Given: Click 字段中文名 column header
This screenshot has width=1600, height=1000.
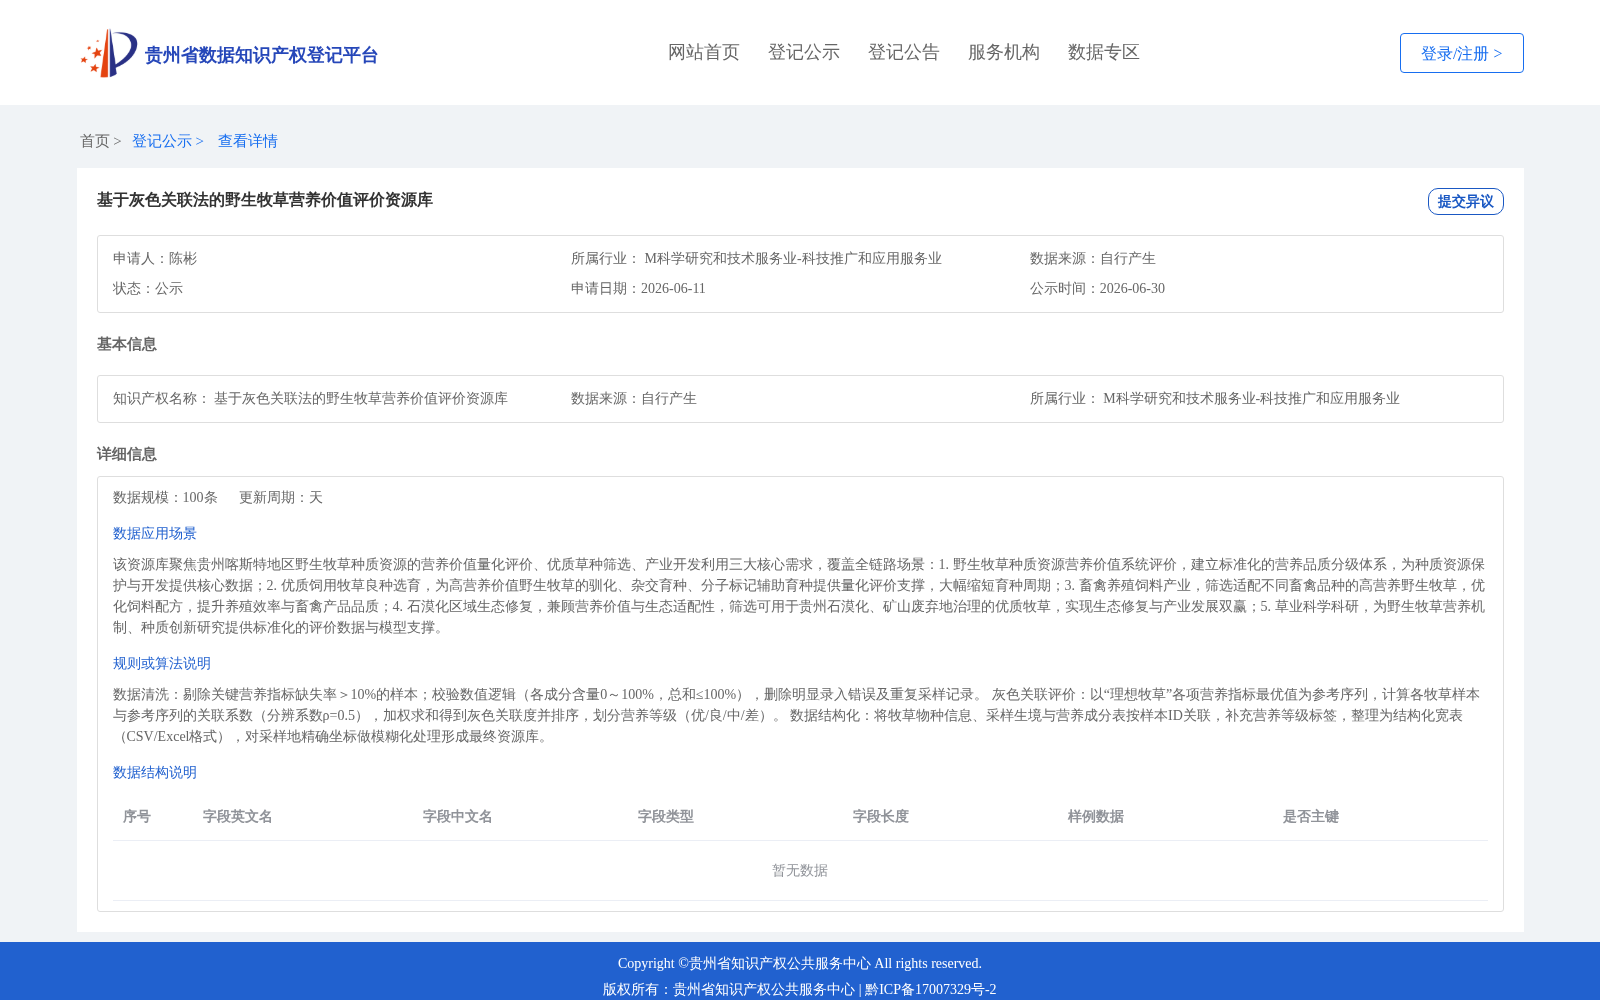Looking at the screenshot, I should [458, 816].
